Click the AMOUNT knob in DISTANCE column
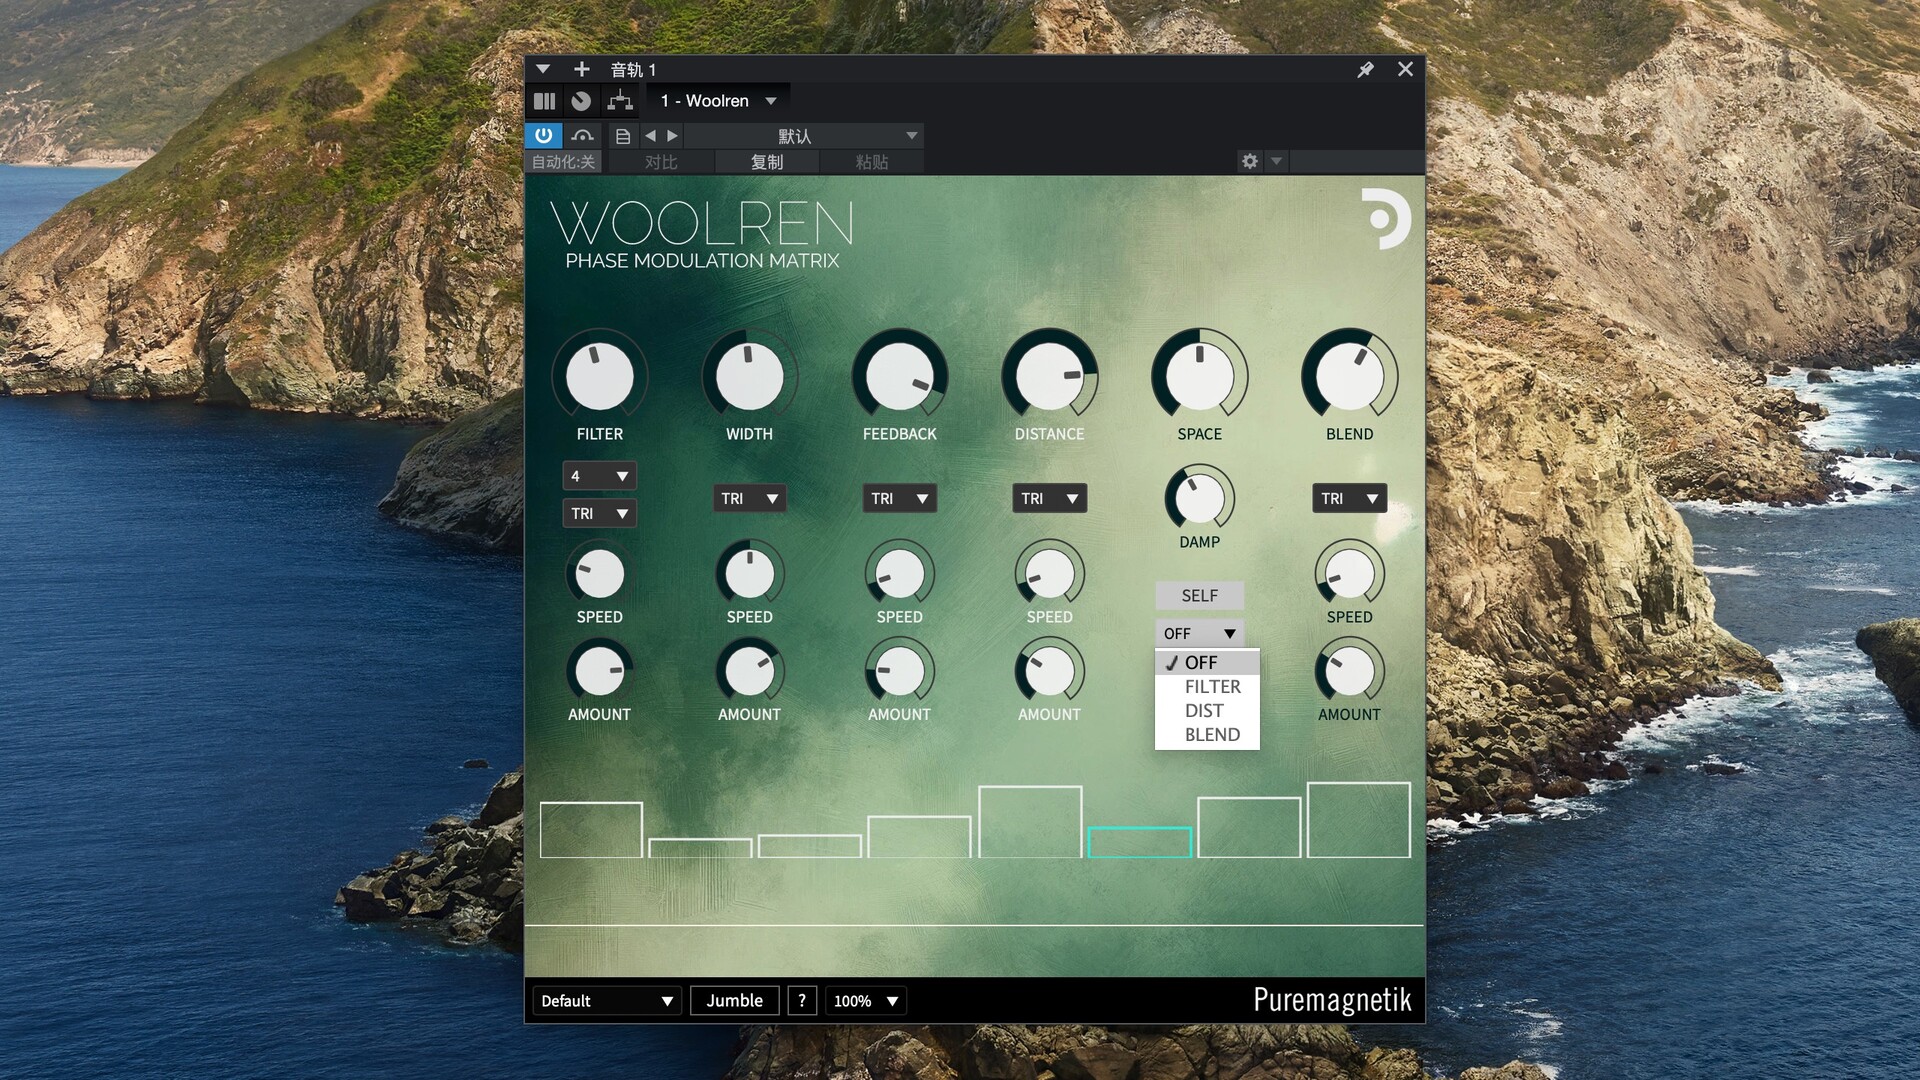 coord(1049,671)
